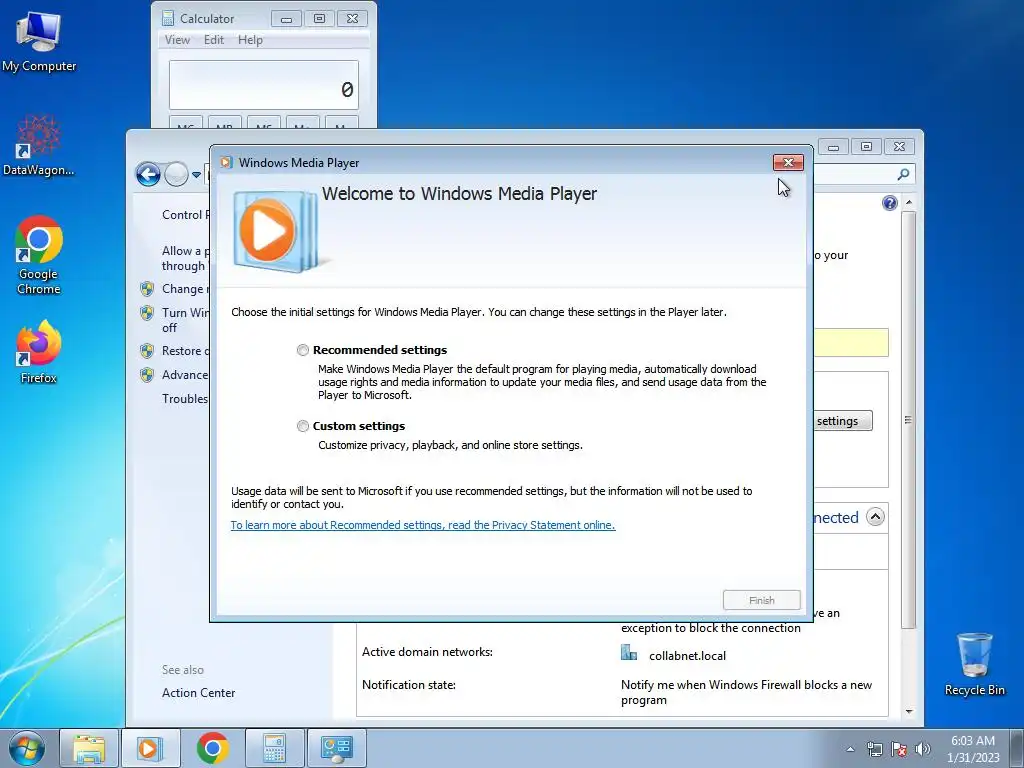The image size is (1024, 768).
Task: Open Google Chrome desktop shortcut
Action: (39, 255)
